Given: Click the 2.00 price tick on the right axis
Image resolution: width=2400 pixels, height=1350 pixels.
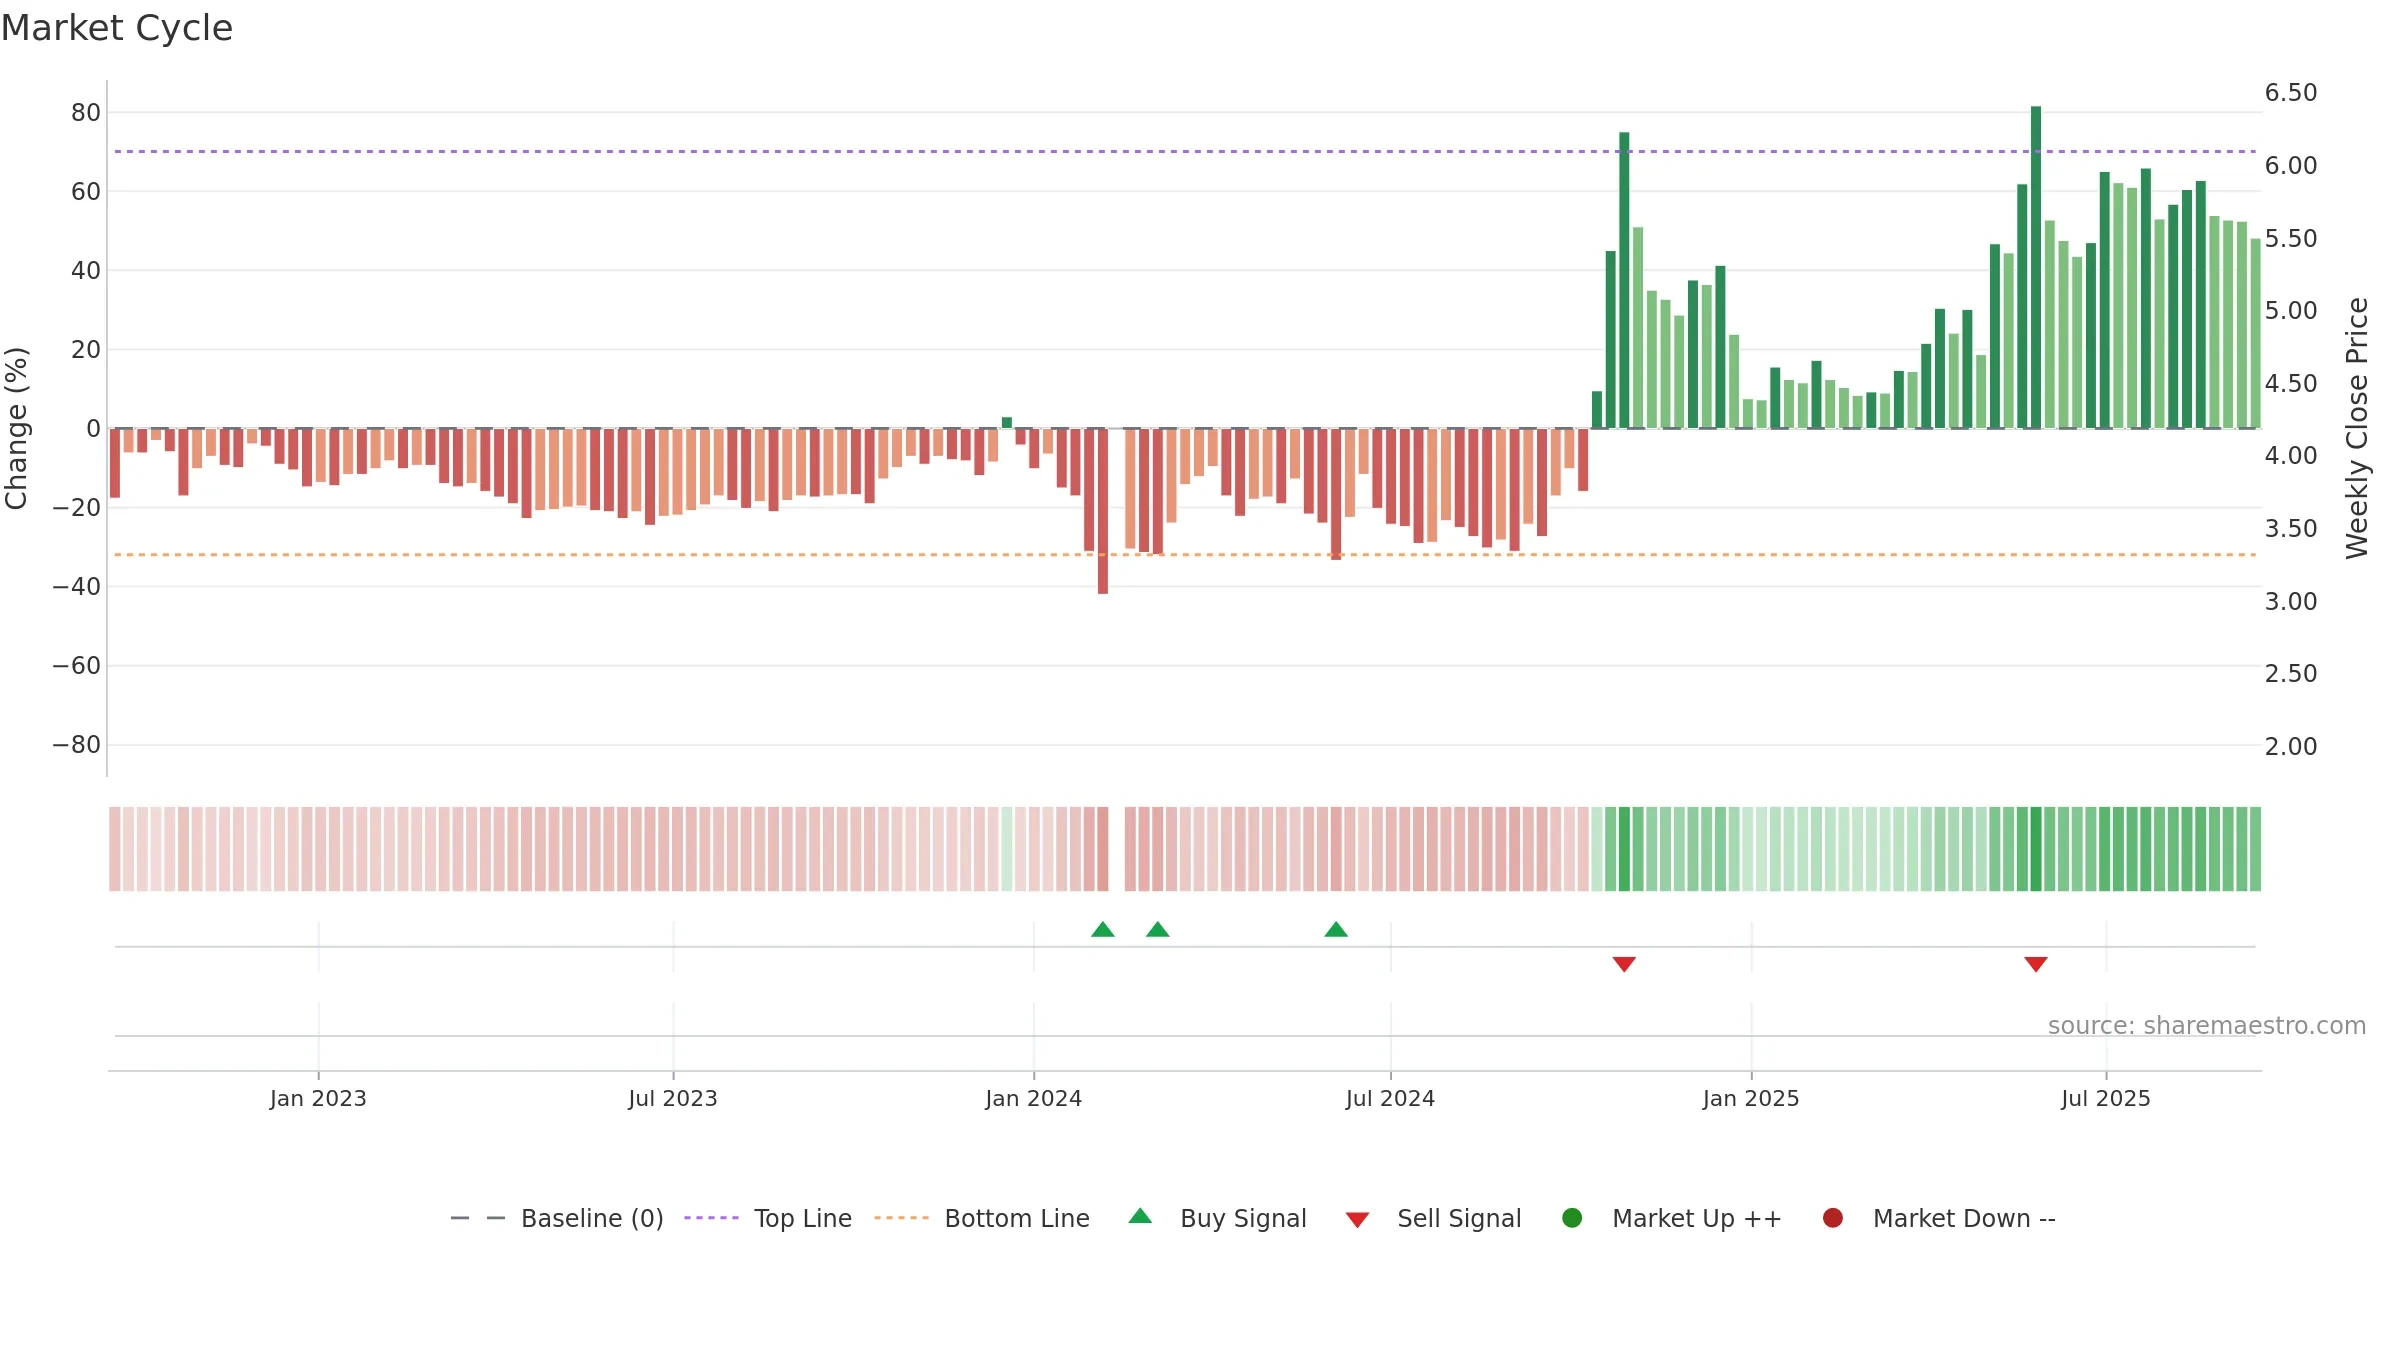Looking at the screenshot, I should tap(2291, 747).
